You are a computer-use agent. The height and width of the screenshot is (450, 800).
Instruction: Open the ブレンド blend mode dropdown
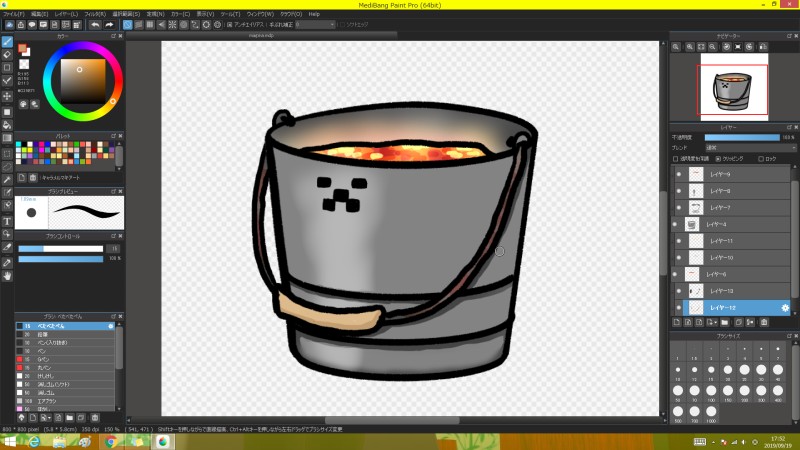point(750,148)
